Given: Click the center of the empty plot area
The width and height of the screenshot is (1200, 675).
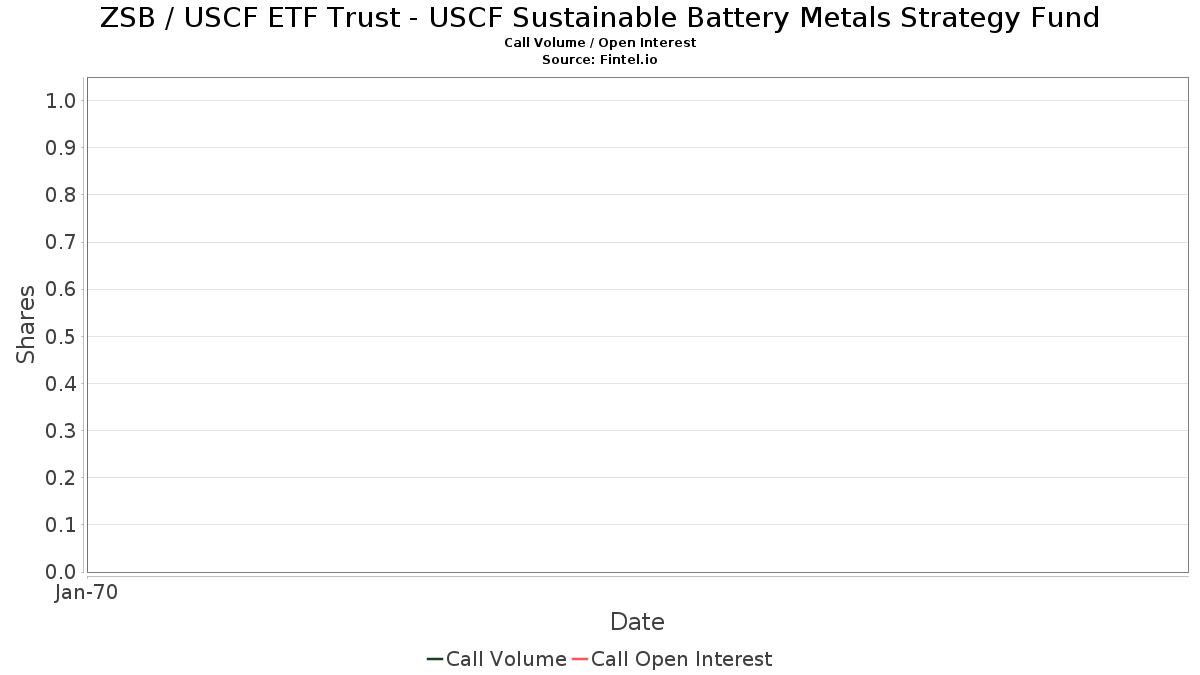Looking at the screenshot, I should [637, 325].
